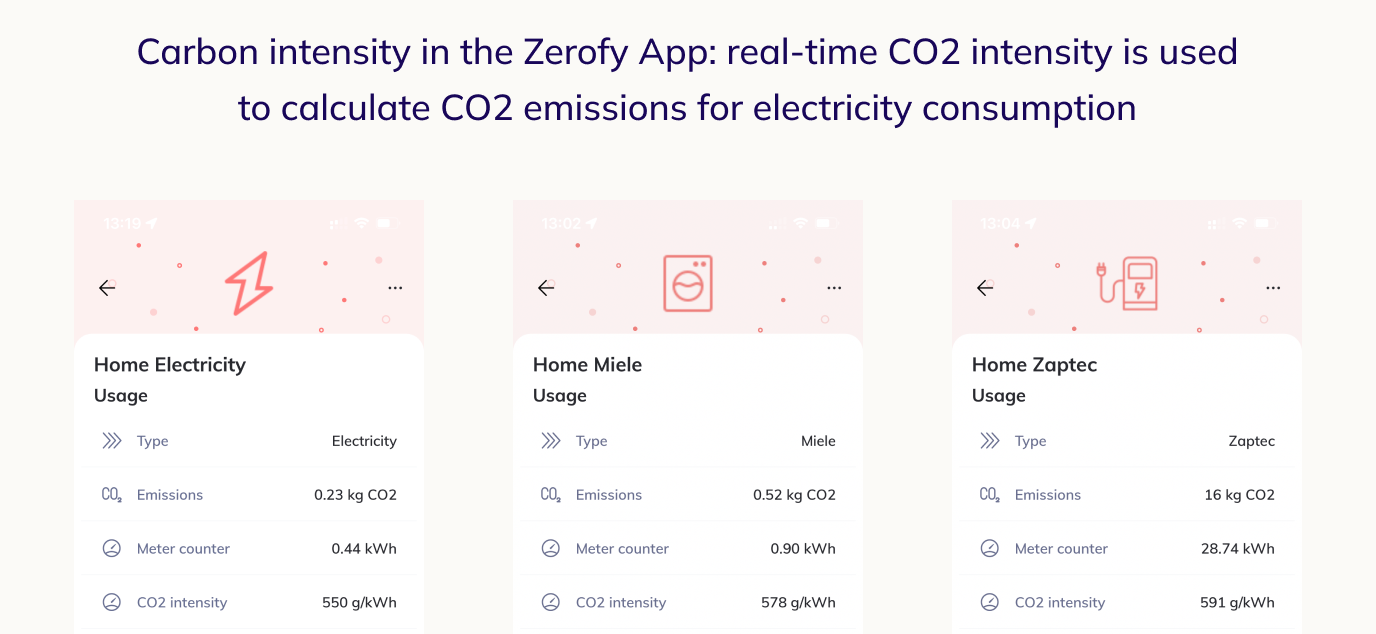Expand the Type row chevrons in Home Miele
The width and height of the screenshot is (1376, 634).
550,440
